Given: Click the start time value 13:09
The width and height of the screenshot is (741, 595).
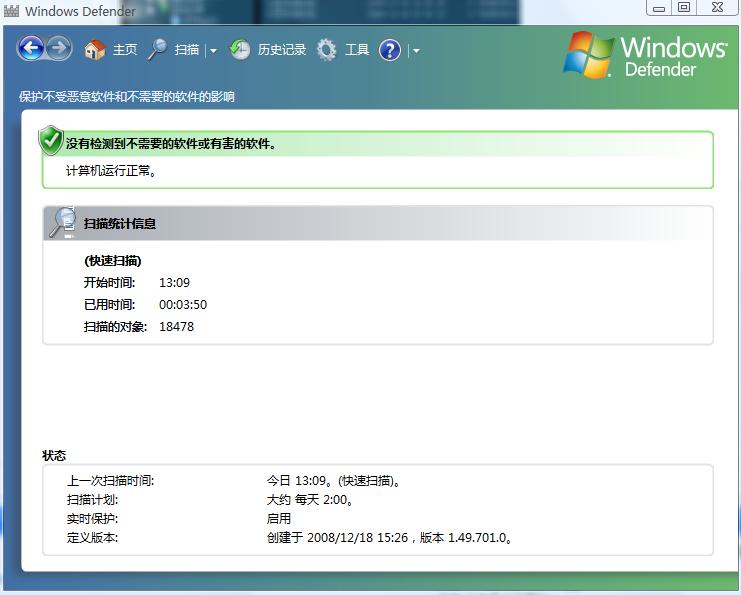Looking at the screenshot, I should pos(174,283).
